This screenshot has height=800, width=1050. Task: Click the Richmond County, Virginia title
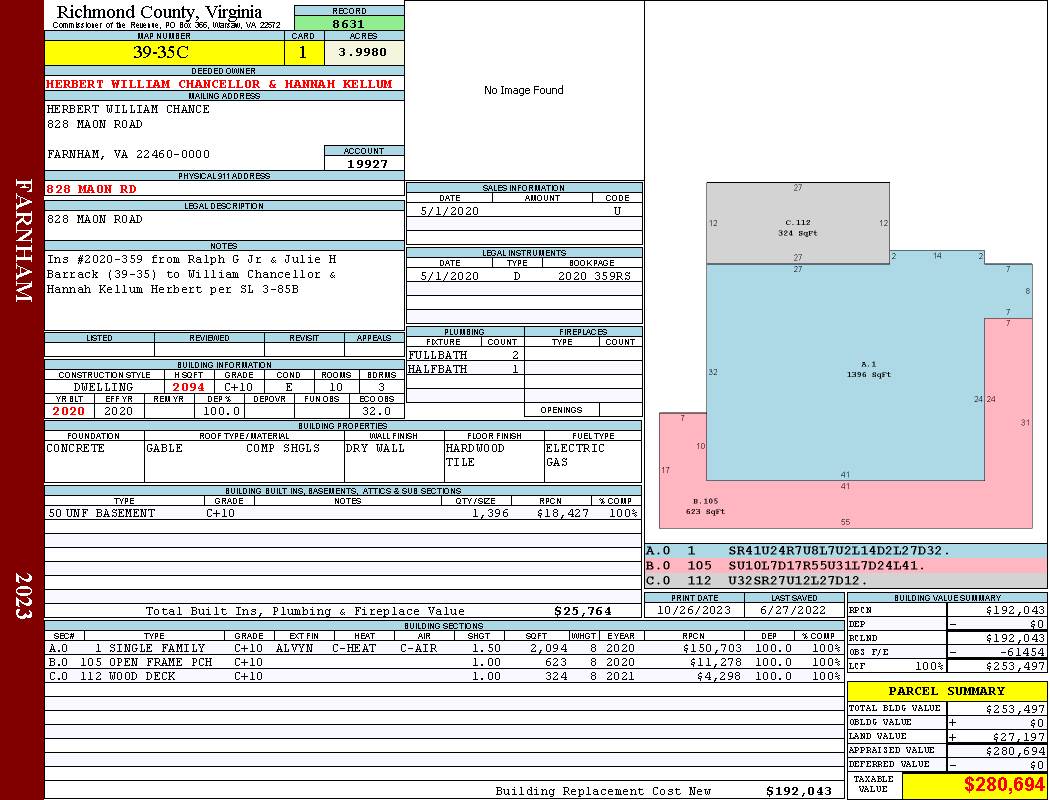(159, 11)
